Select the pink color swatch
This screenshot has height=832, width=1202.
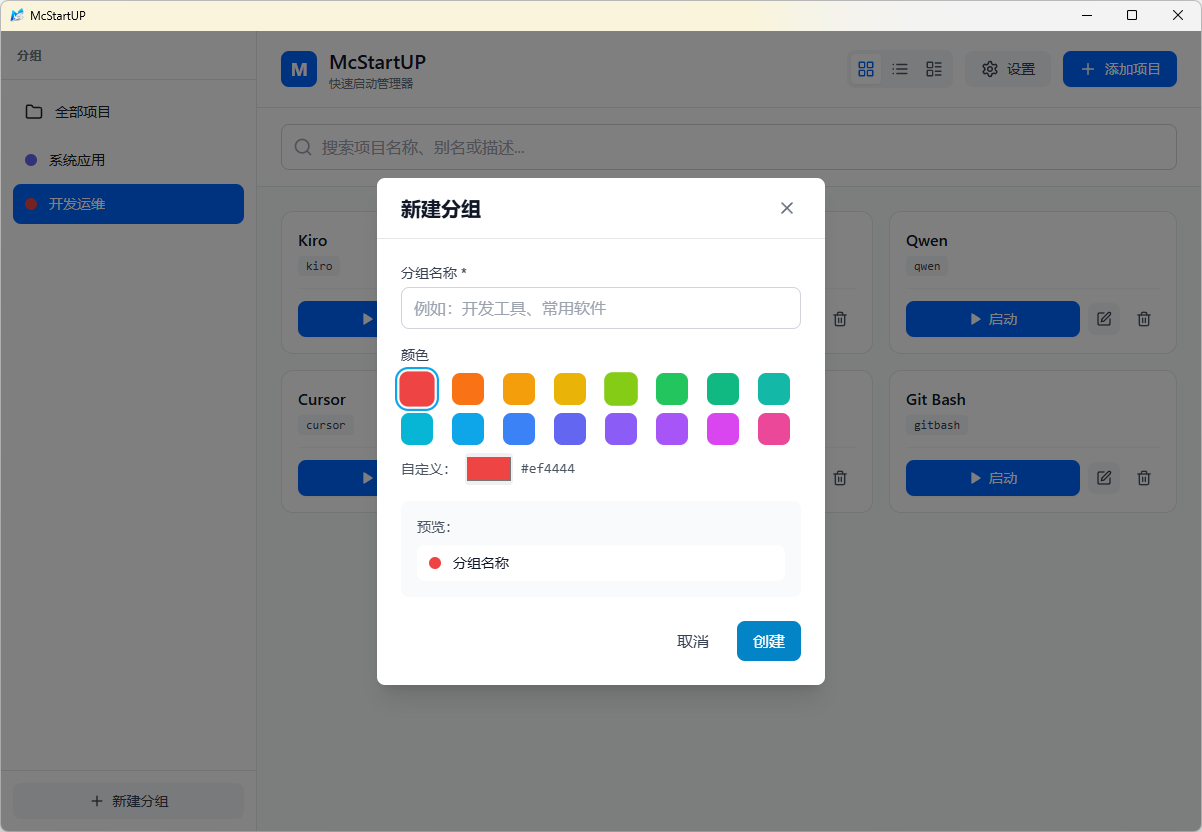[774, 429]
